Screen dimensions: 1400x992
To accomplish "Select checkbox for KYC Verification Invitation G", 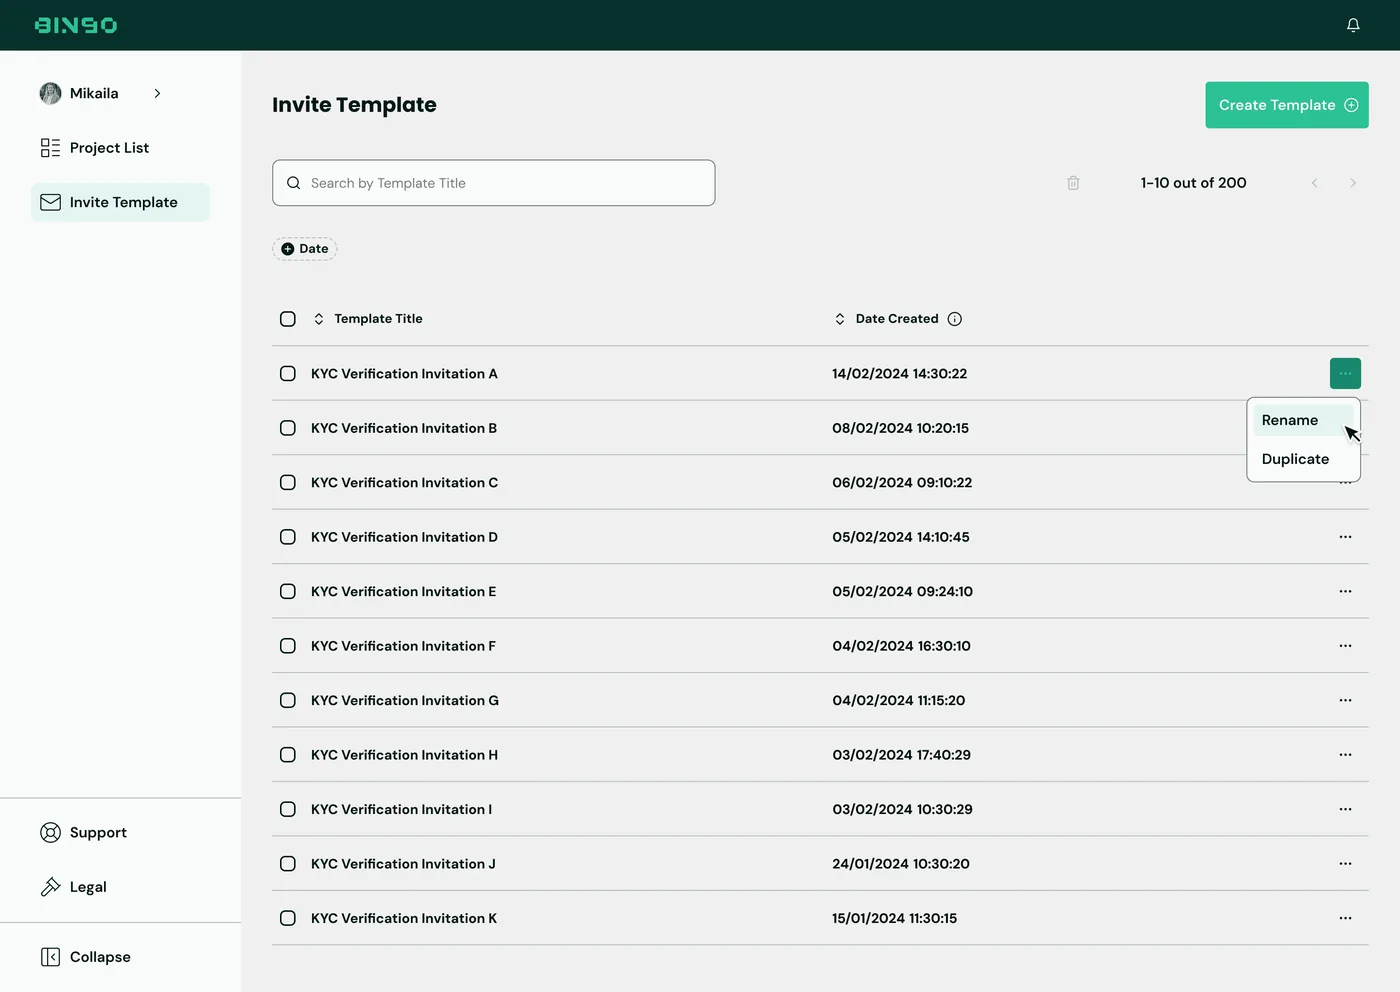I will click(288, 701).
